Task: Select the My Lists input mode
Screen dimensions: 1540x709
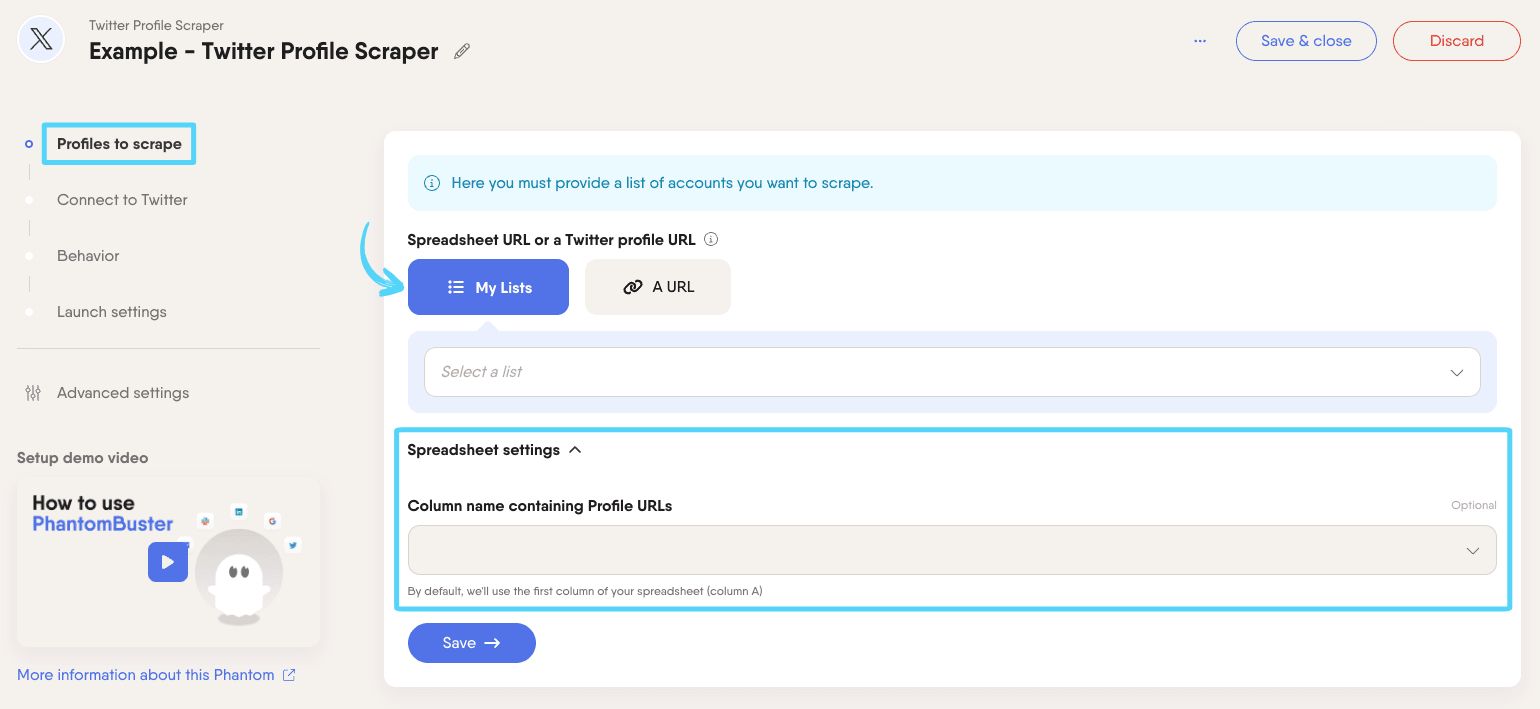Action: click(489, 287)
